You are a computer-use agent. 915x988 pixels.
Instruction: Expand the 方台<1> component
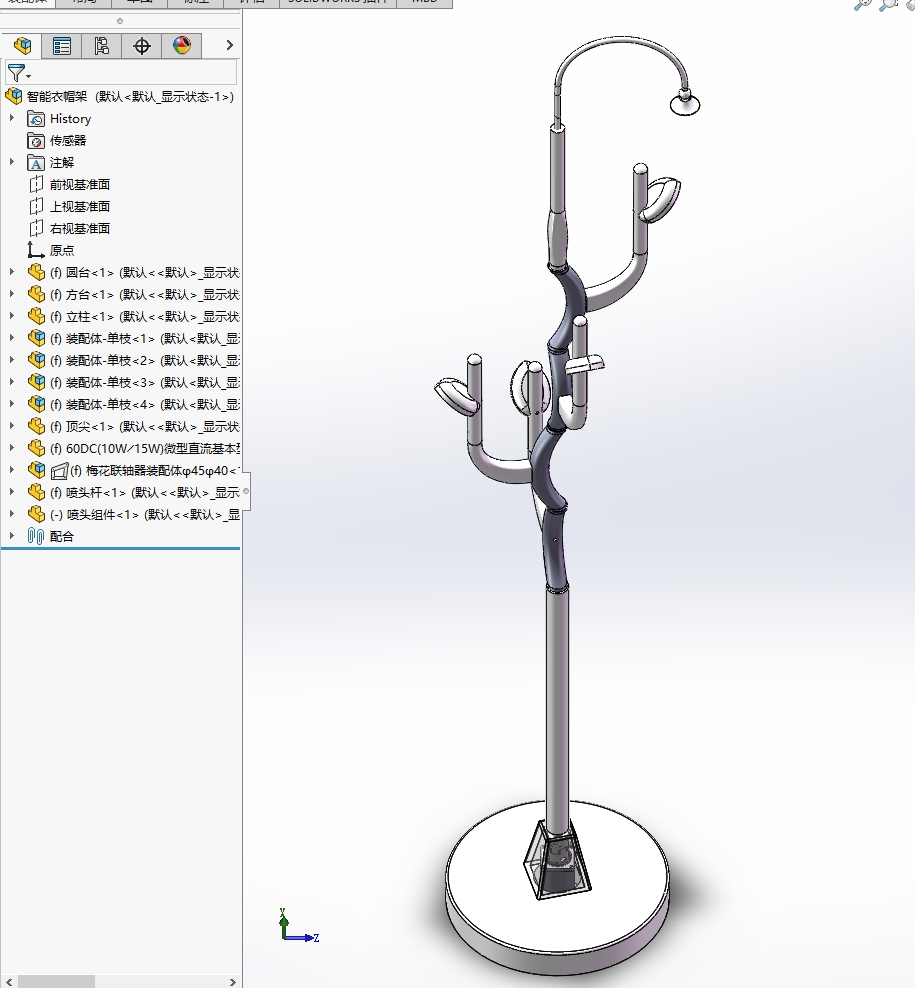pos(11,294)
